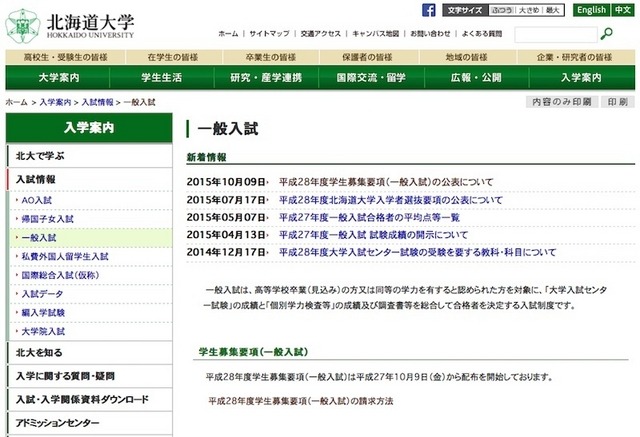Screen dimensions: 640x437
Task: Select the 在学生の皆様 tab
Action: click(173, 57)
